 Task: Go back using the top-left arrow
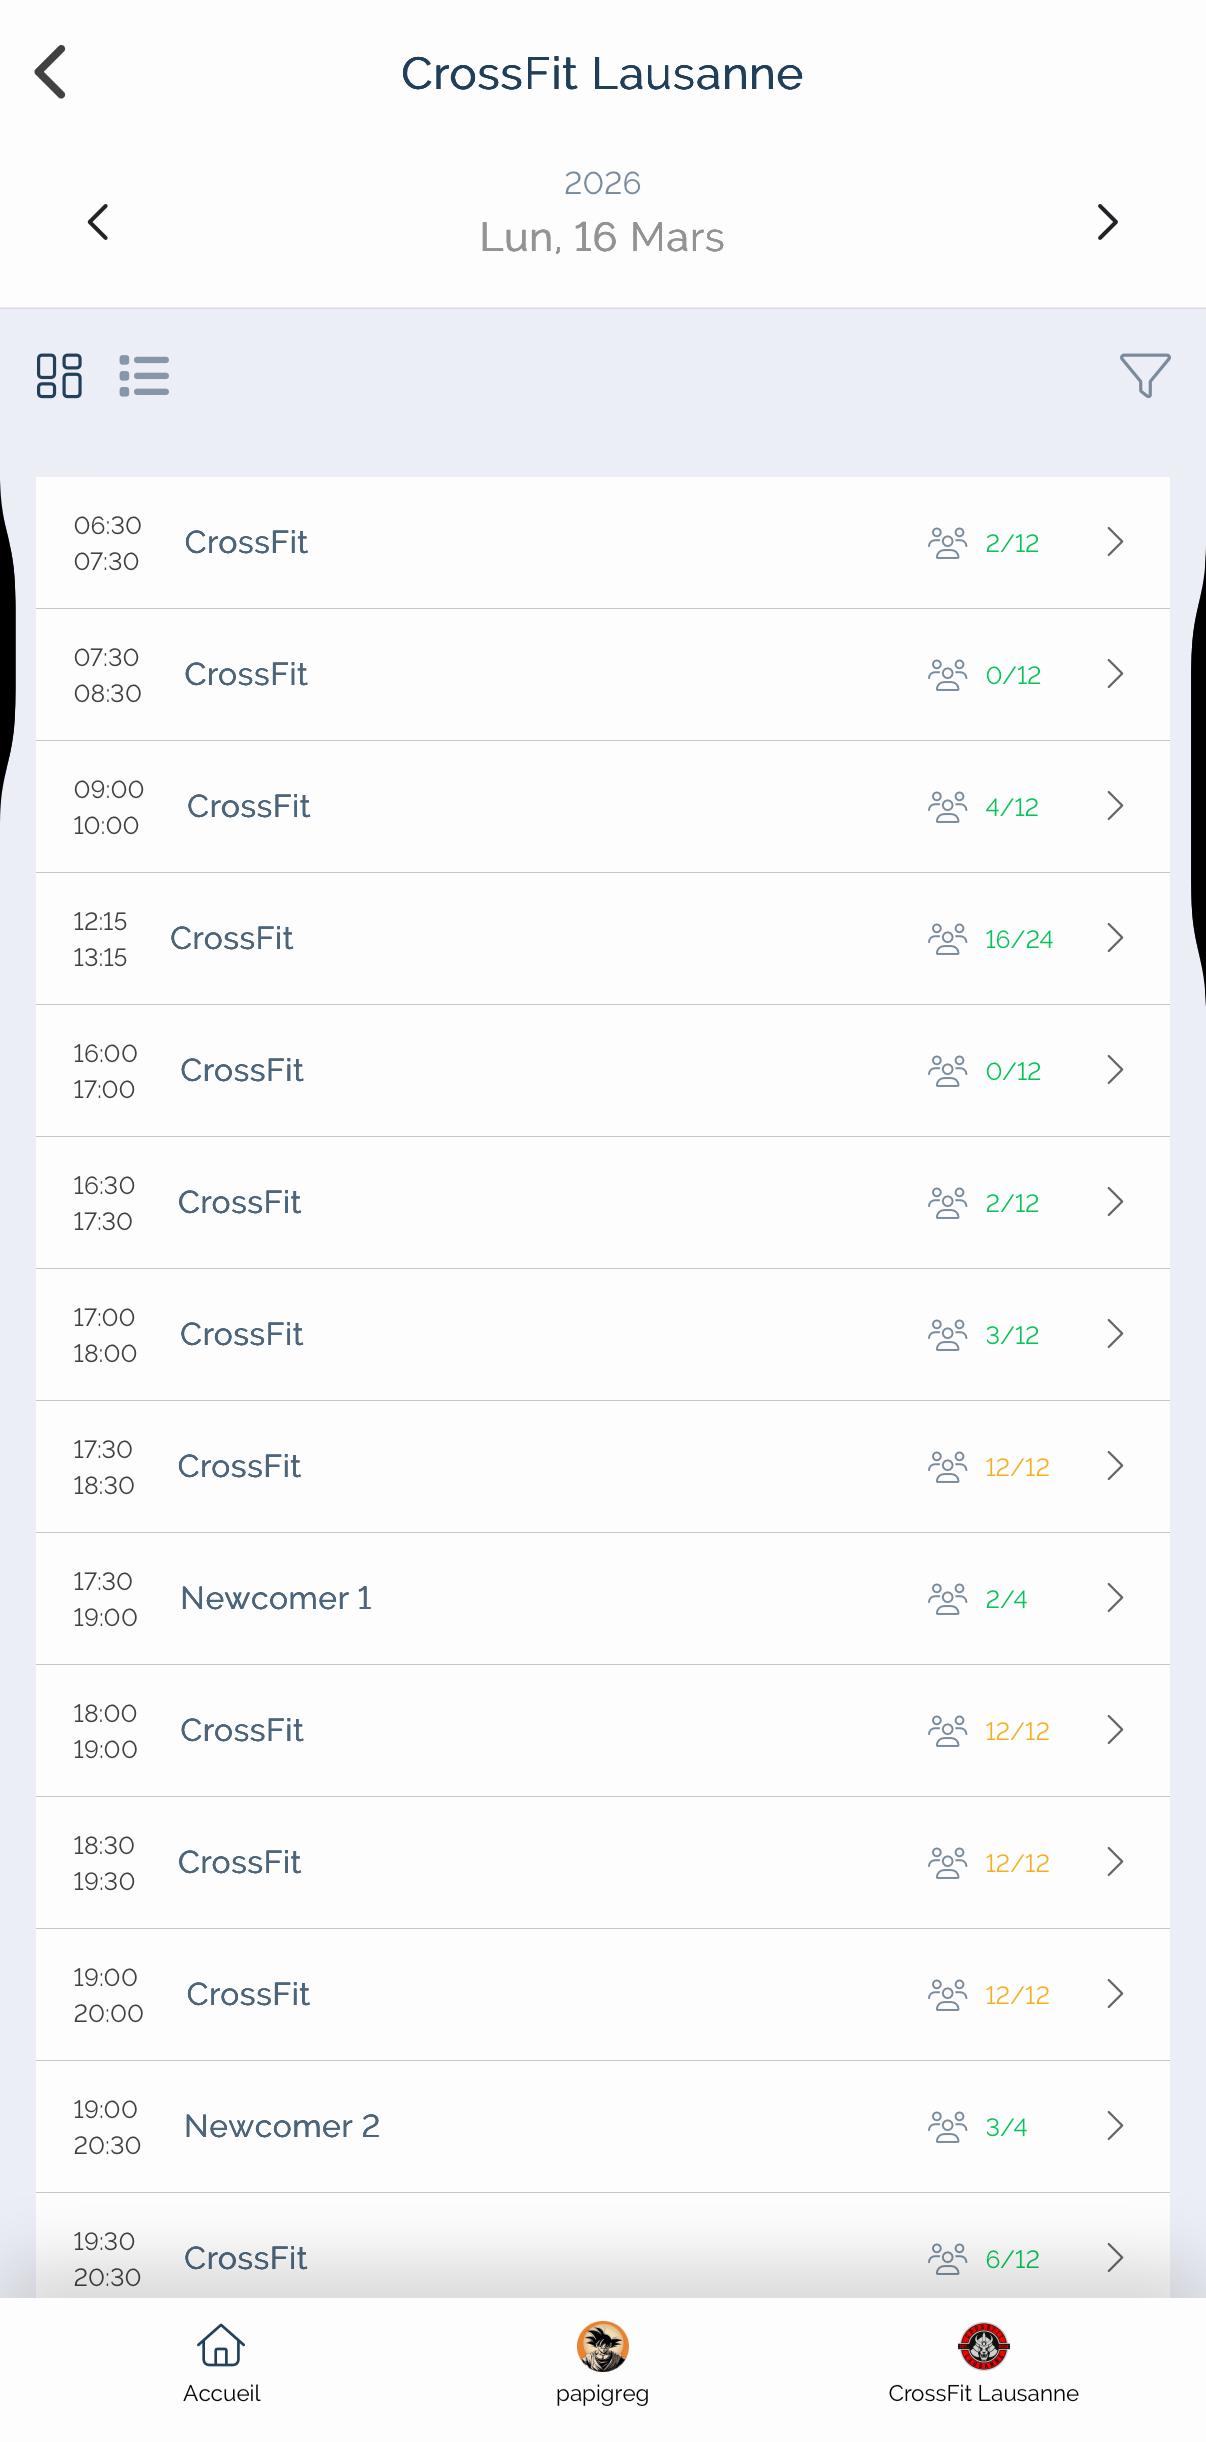(x=50, y=72)
